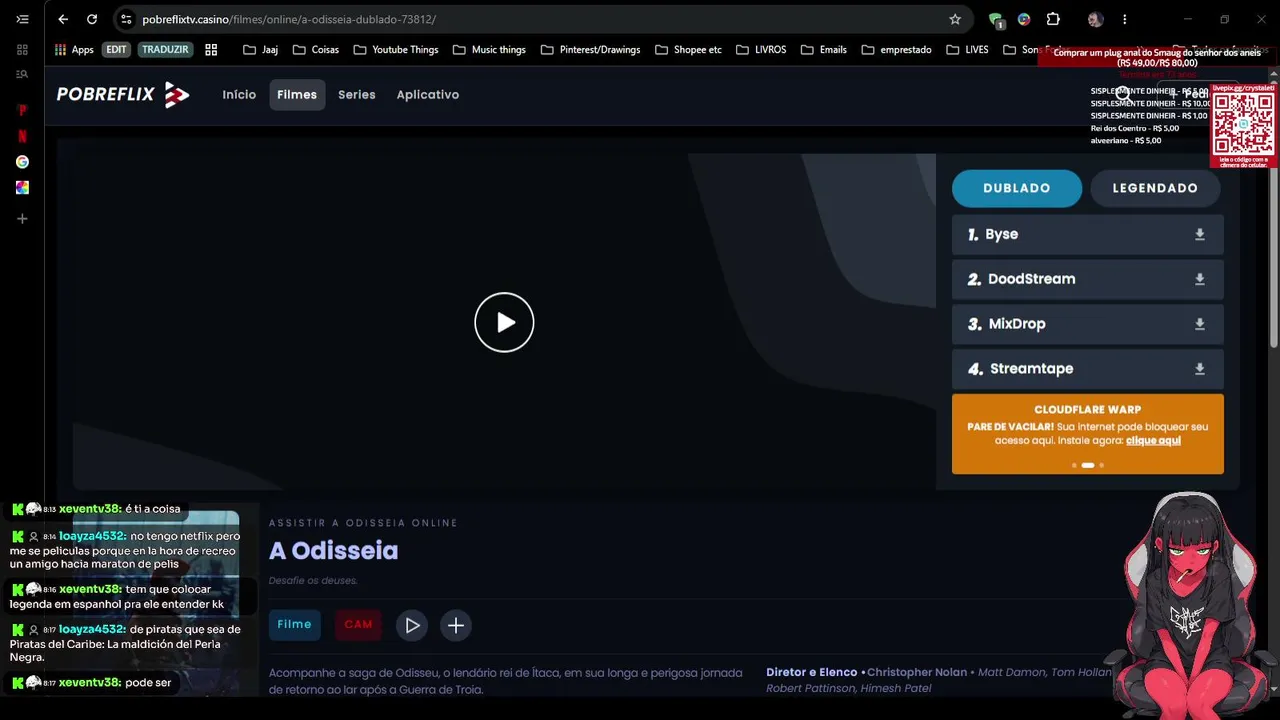Switch to the colorful square pinned tab

coord(22,188)
